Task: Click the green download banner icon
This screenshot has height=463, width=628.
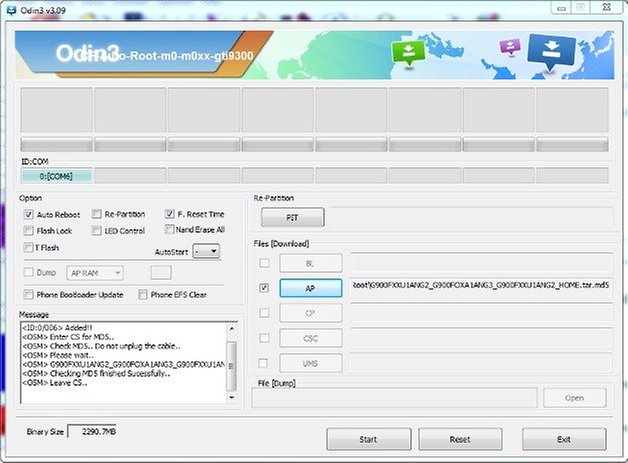Action: (408, 52)
